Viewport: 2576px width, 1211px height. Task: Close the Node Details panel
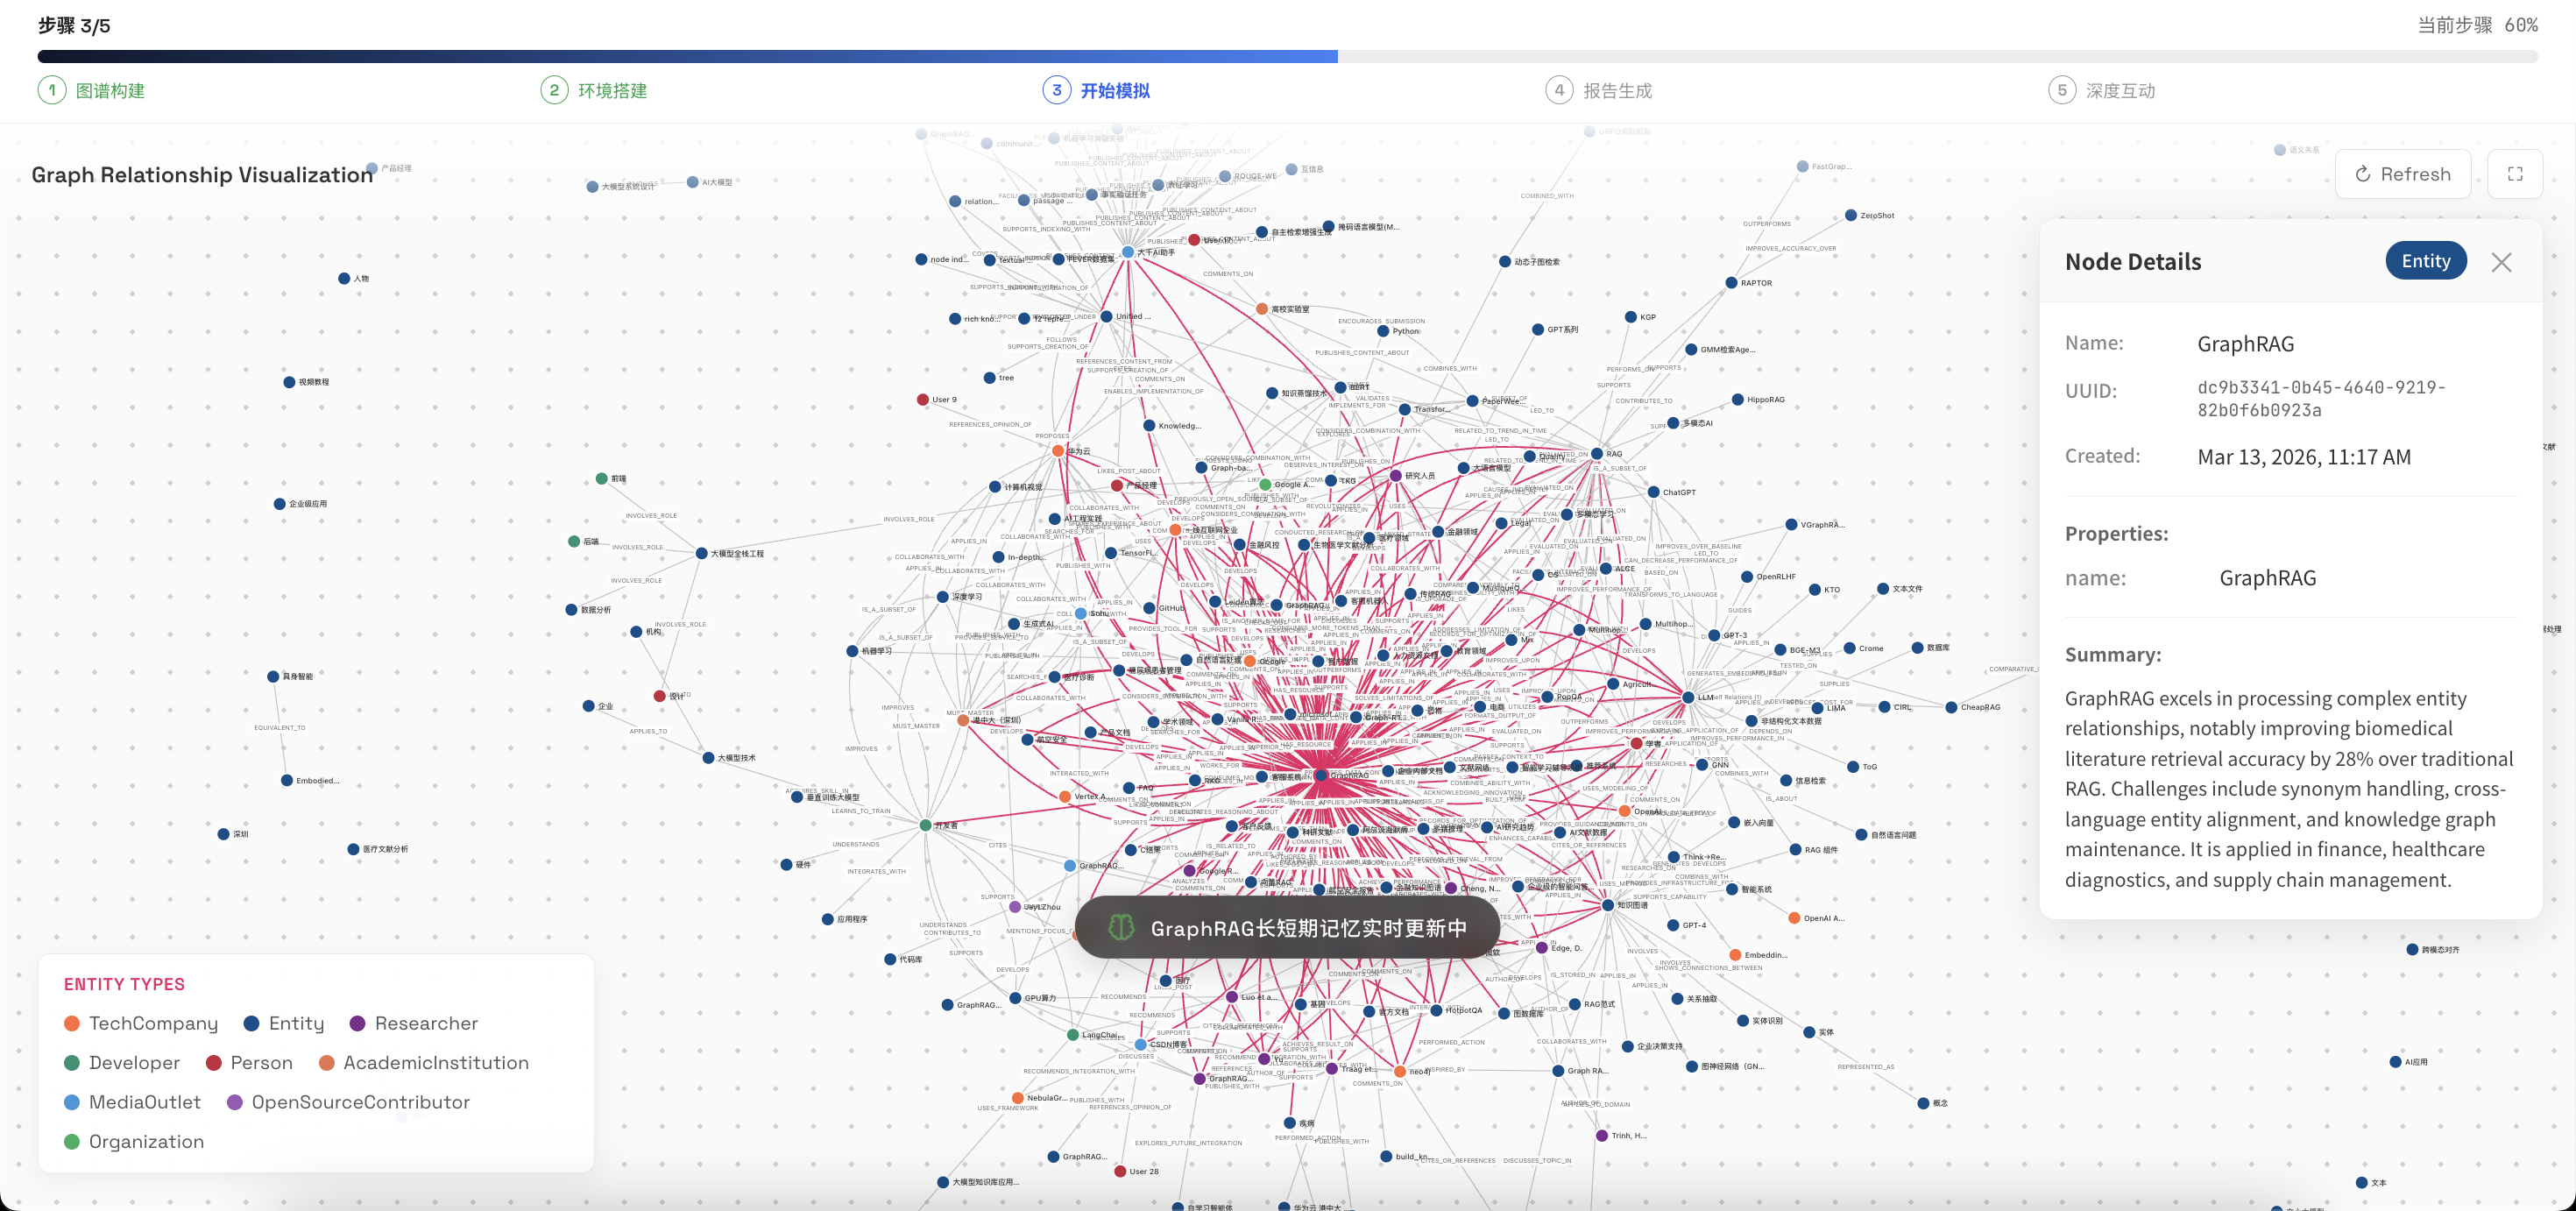coord(2501,262)
